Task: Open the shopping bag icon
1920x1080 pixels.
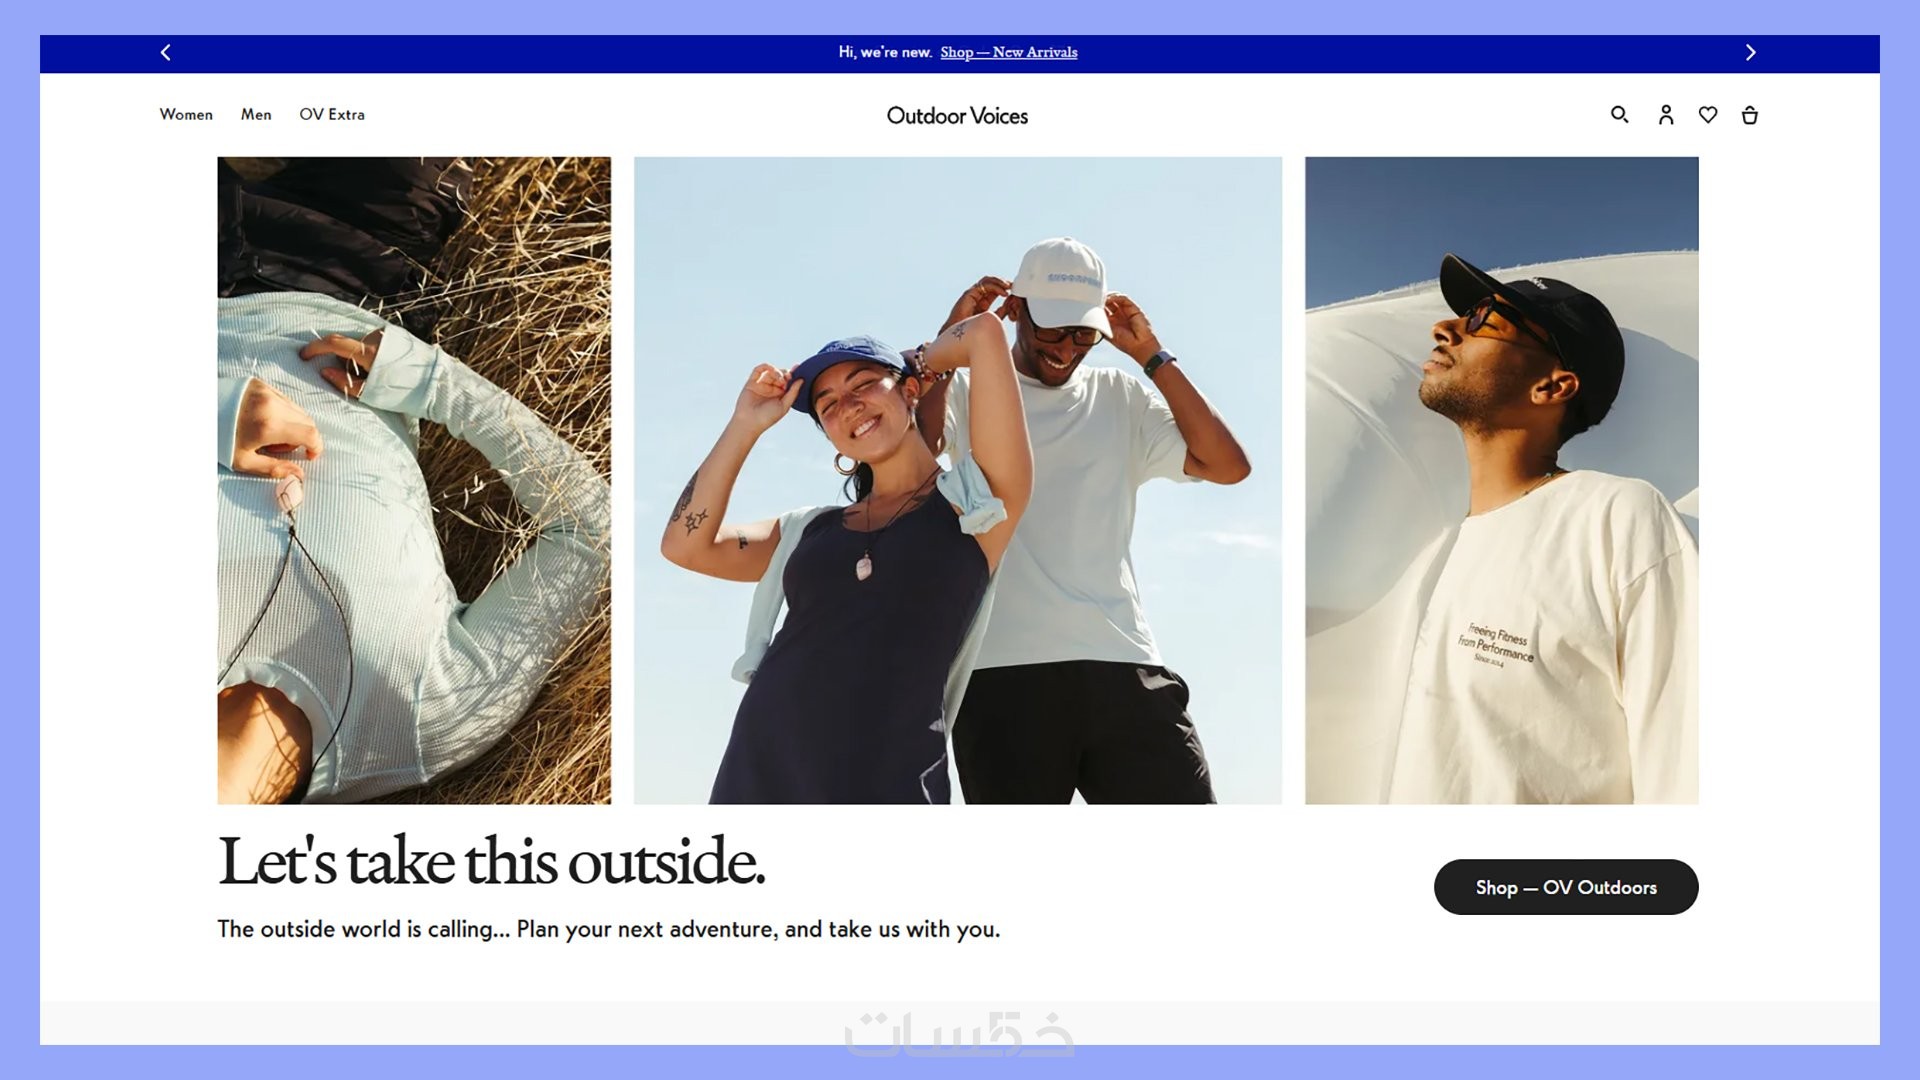Action: [x=1749, y=115]
